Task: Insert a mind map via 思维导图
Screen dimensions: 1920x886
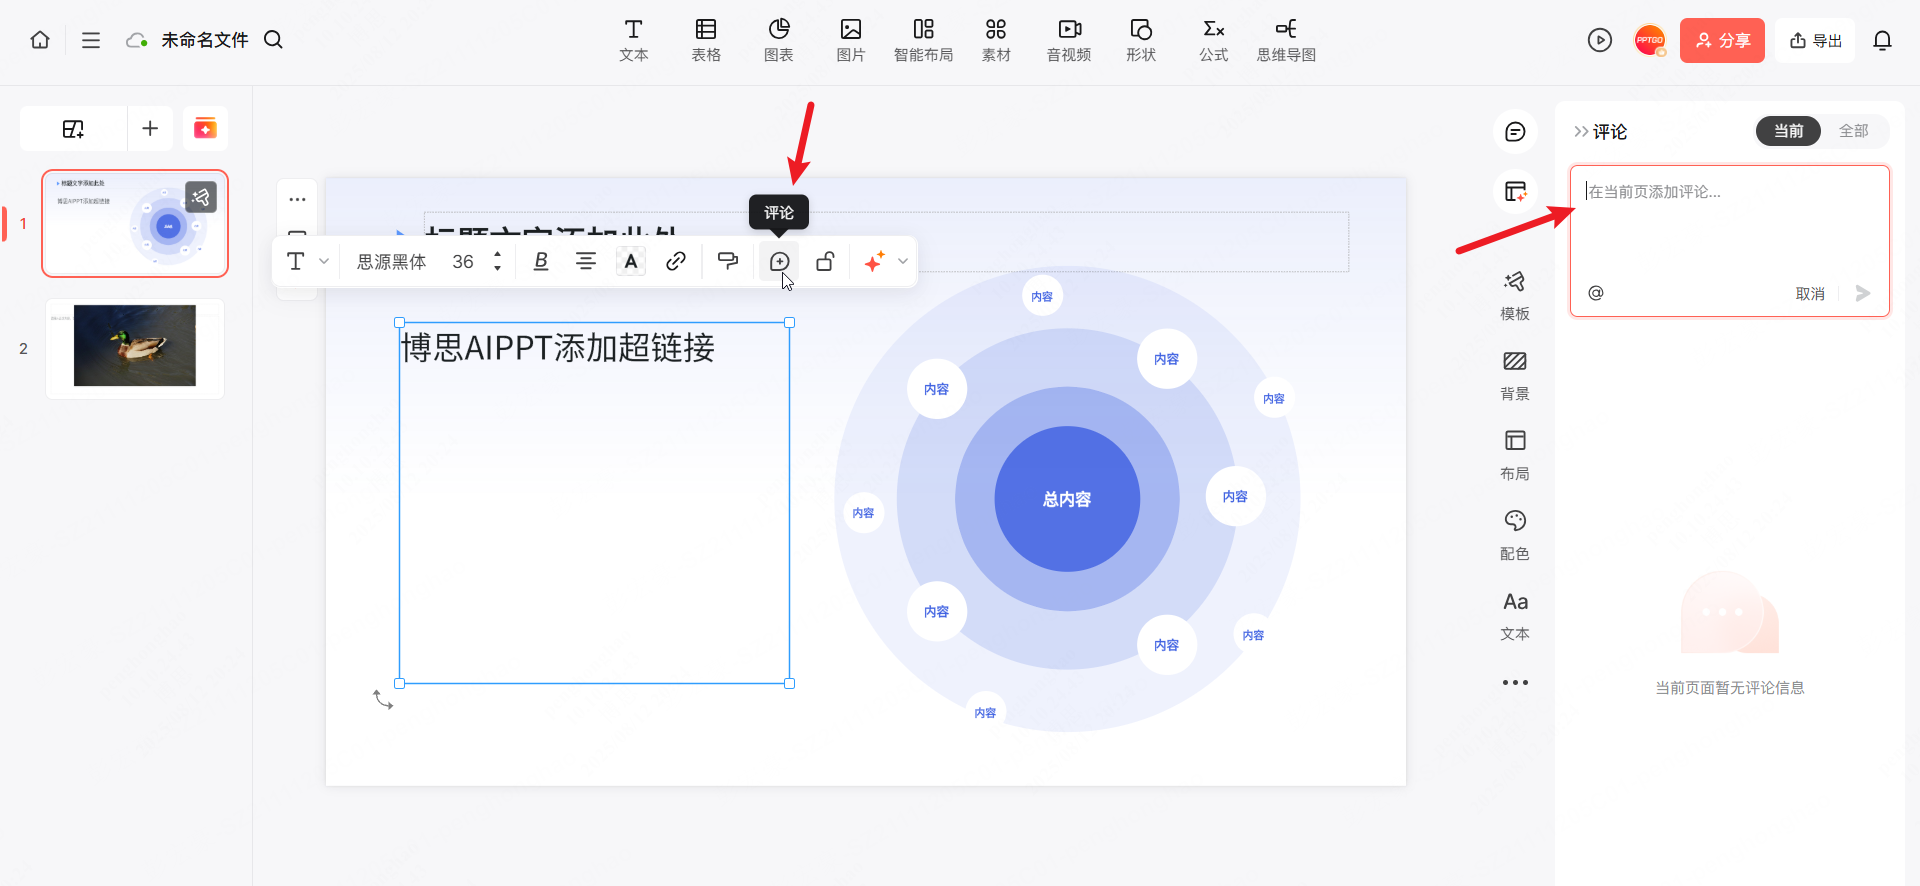Action: coord(1287,40)
